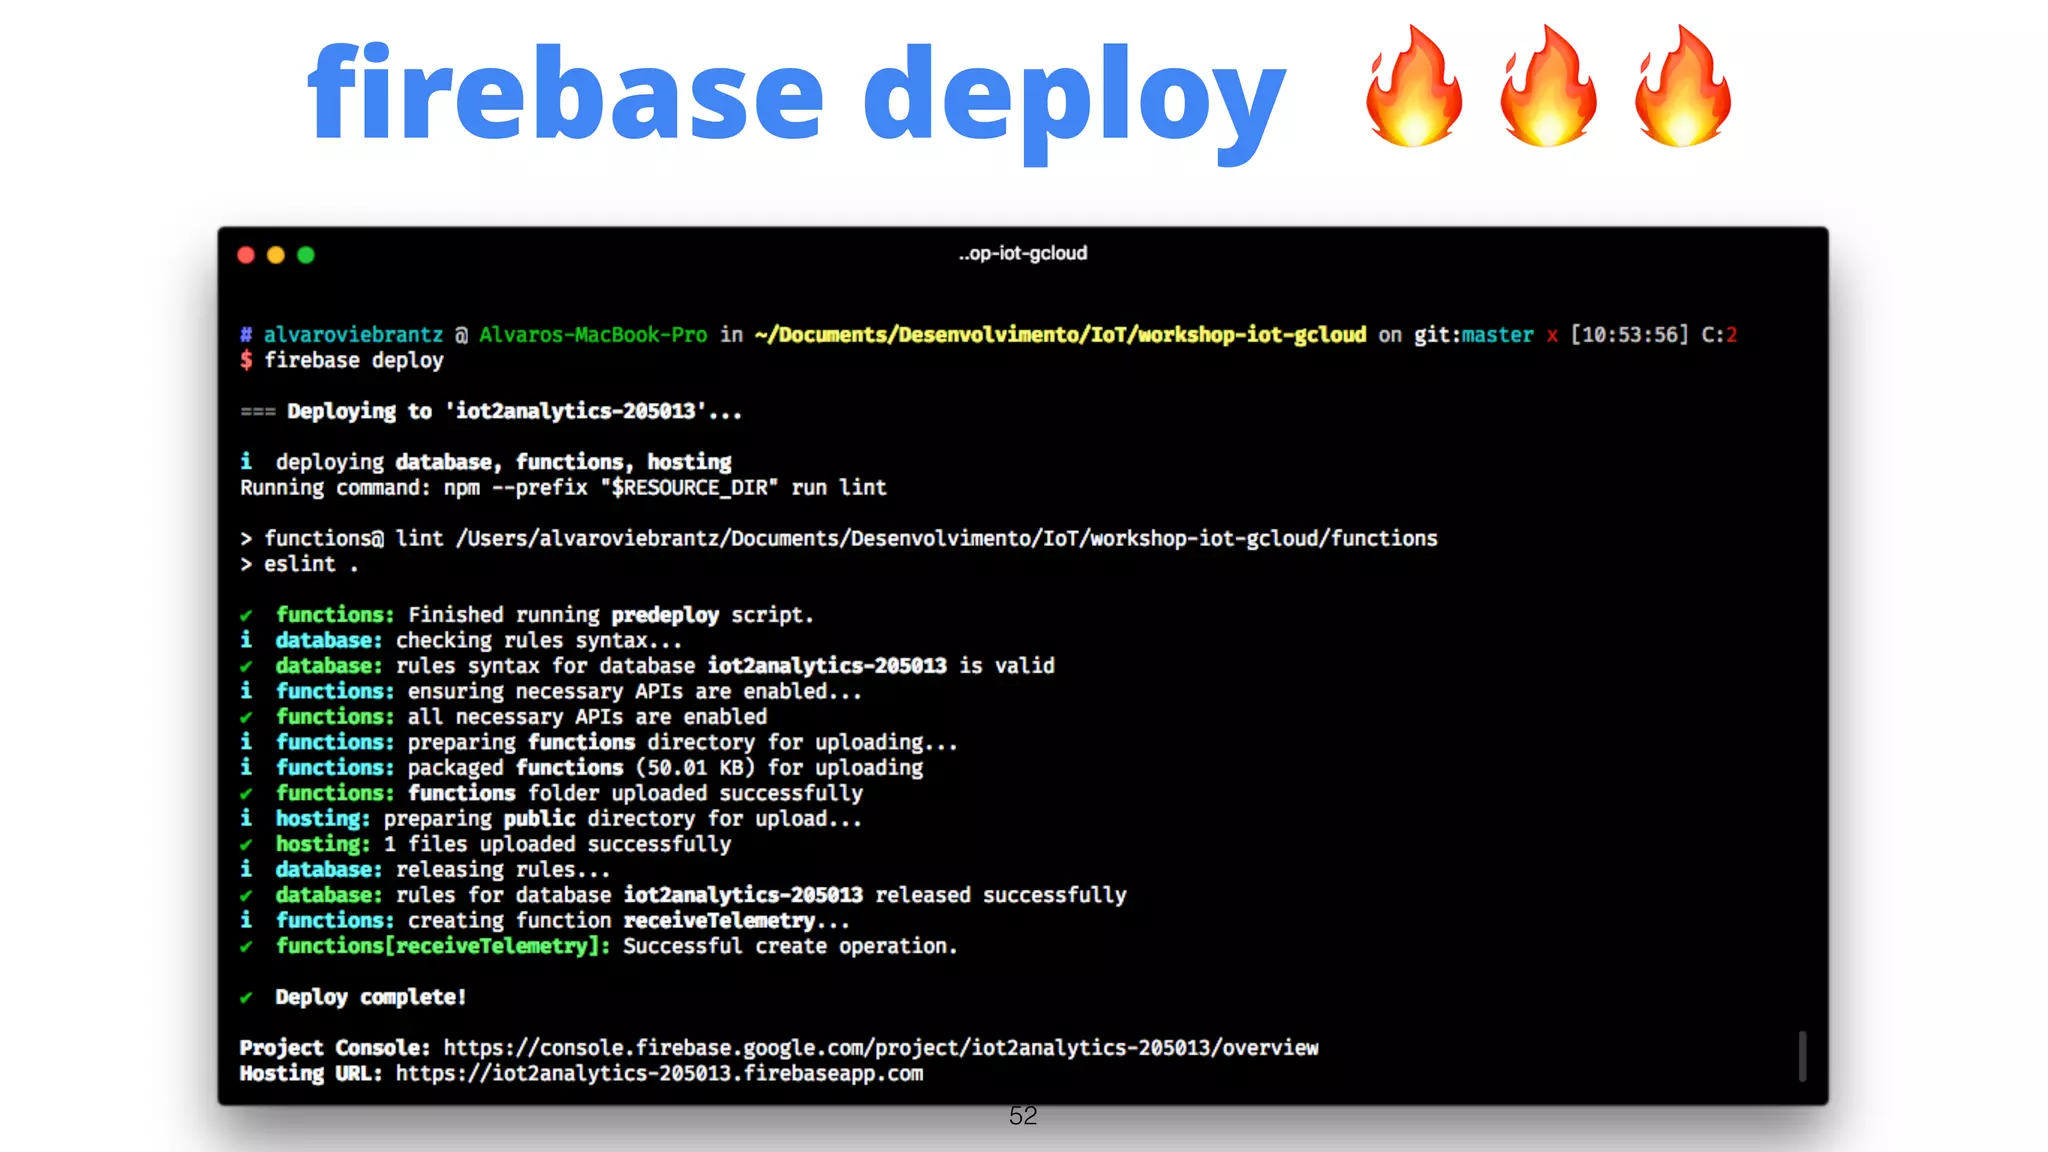Click 'Successful create operation' line
This screenshot has height=1152, width=2048.
click(x=599, y=946)
